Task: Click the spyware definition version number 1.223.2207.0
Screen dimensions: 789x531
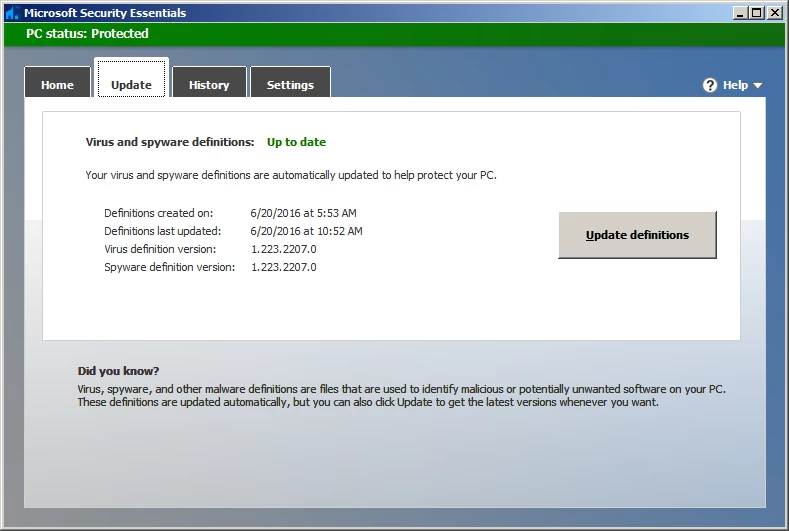Action: click(x=284, y=267)
